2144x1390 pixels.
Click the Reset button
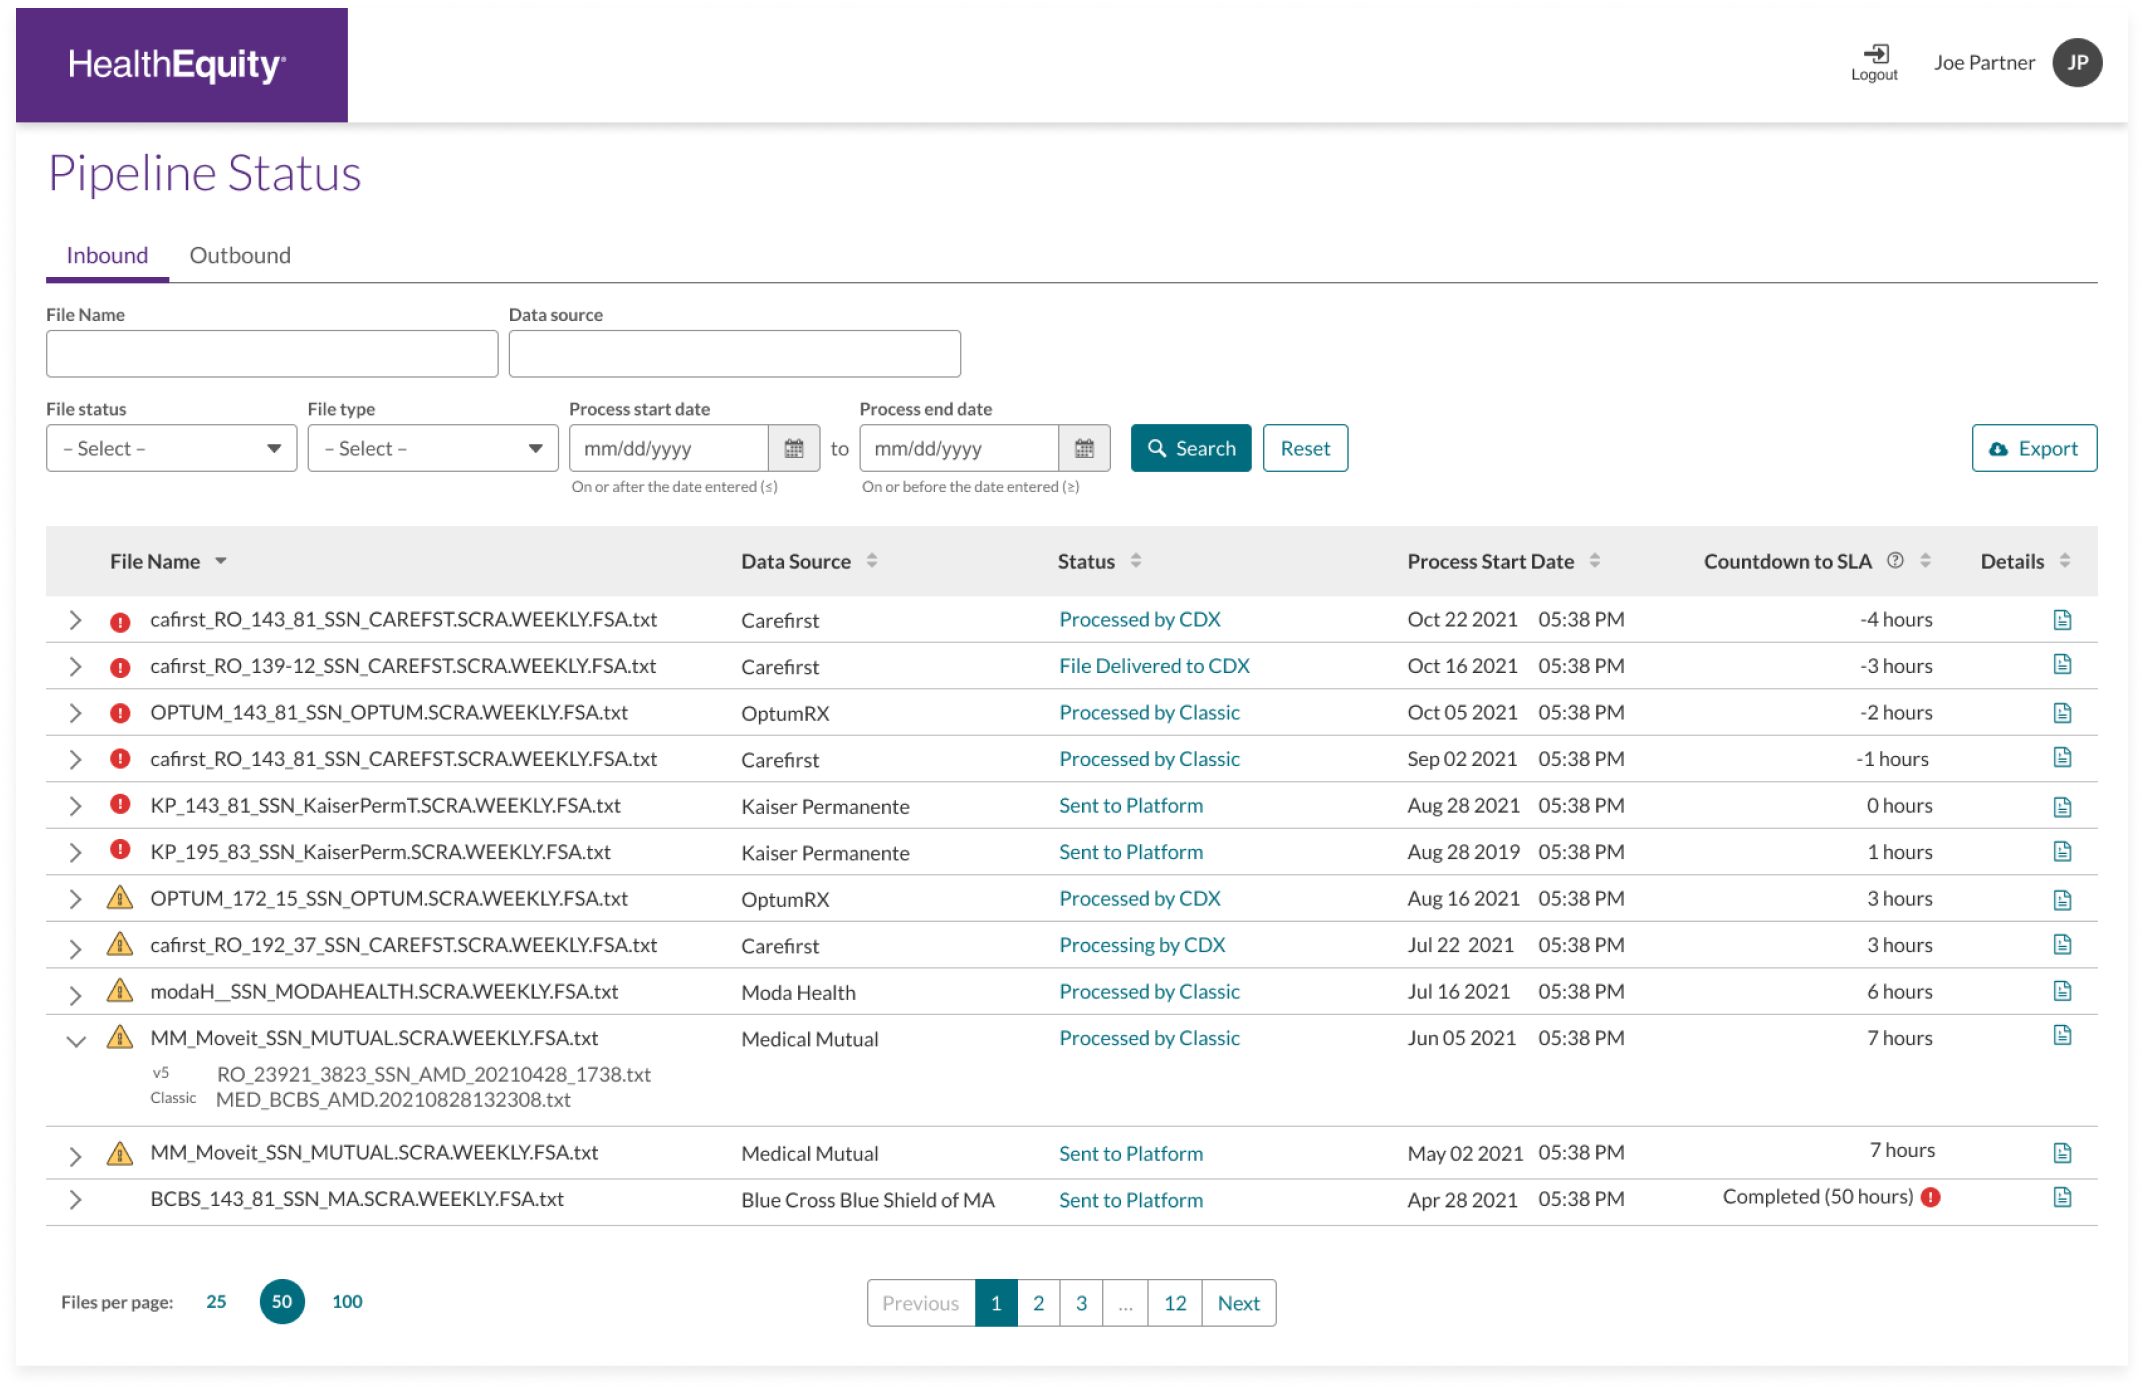pos(1305,449)
